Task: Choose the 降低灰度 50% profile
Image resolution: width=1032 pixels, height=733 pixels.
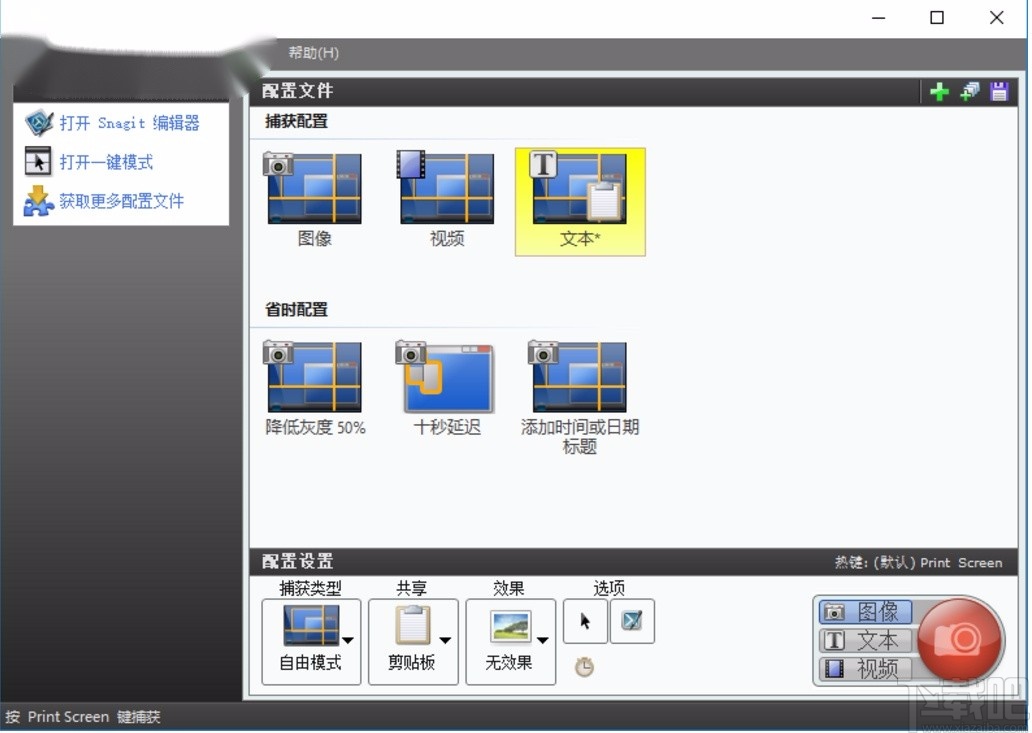Action: (x=315, y=389)
